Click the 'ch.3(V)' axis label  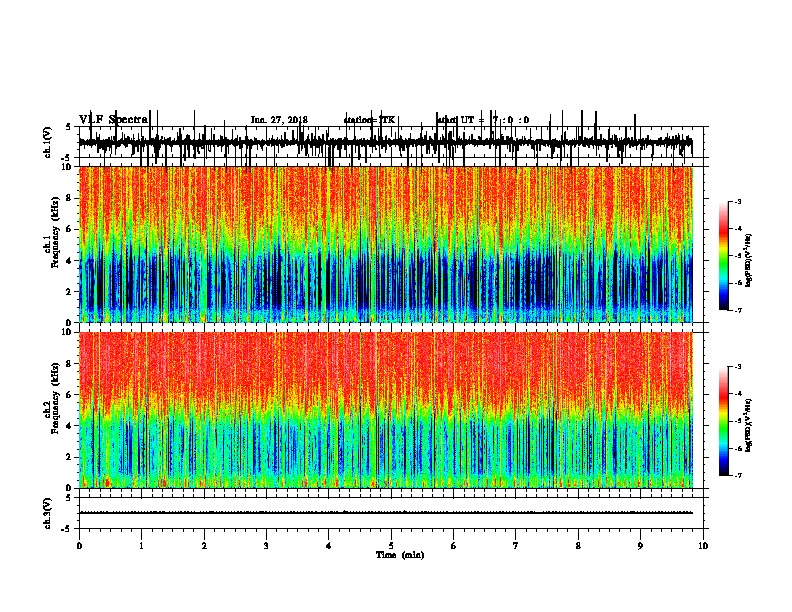pyautogui.click(x=47, y=513)
